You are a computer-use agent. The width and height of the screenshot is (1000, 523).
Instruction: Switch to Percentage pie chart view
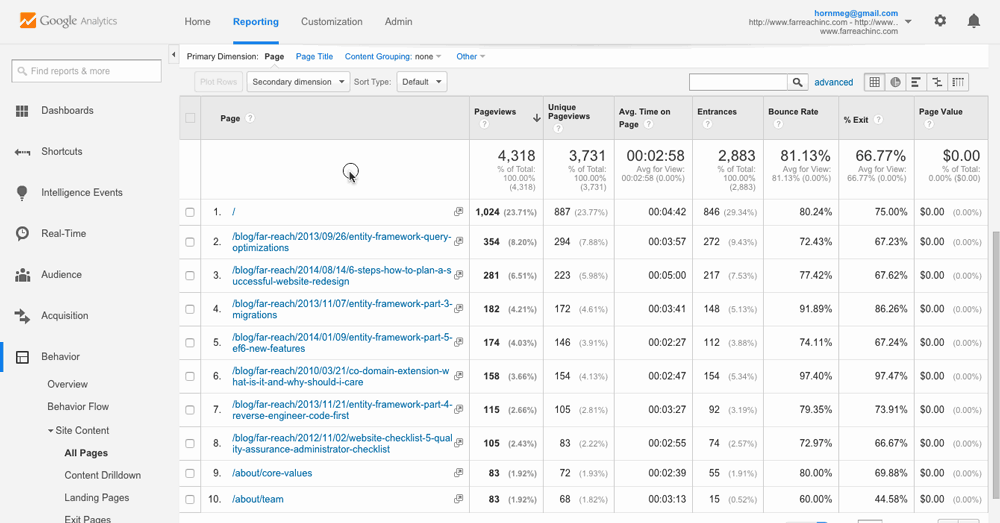click(x=895, y=82)
